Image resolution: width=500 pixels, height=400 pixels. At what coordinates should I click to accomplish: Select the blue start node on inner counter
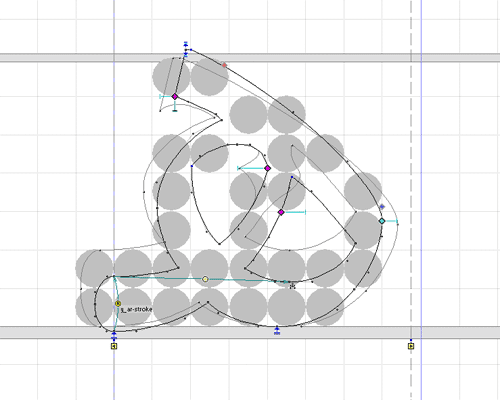click(192, 166)
